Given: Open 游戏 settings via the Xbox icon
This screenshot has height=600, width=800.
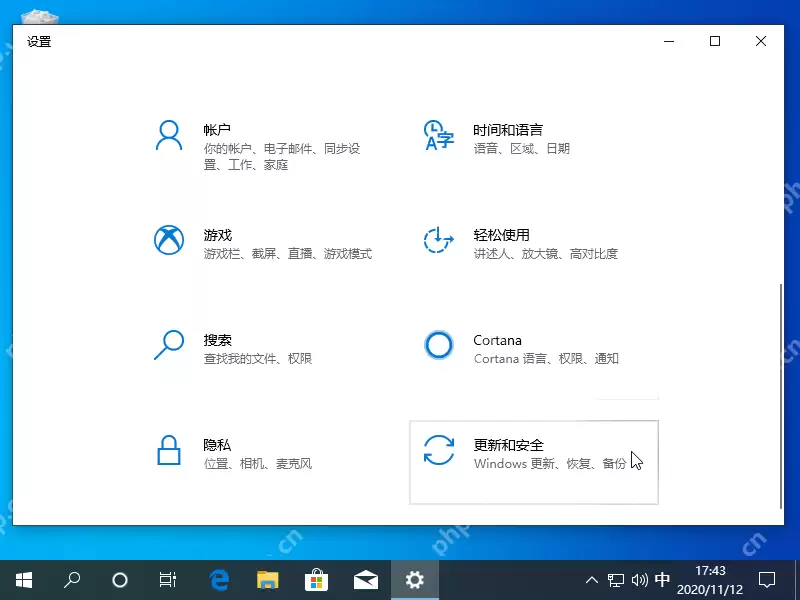Looking at the screenshot, I should point(168,240).
